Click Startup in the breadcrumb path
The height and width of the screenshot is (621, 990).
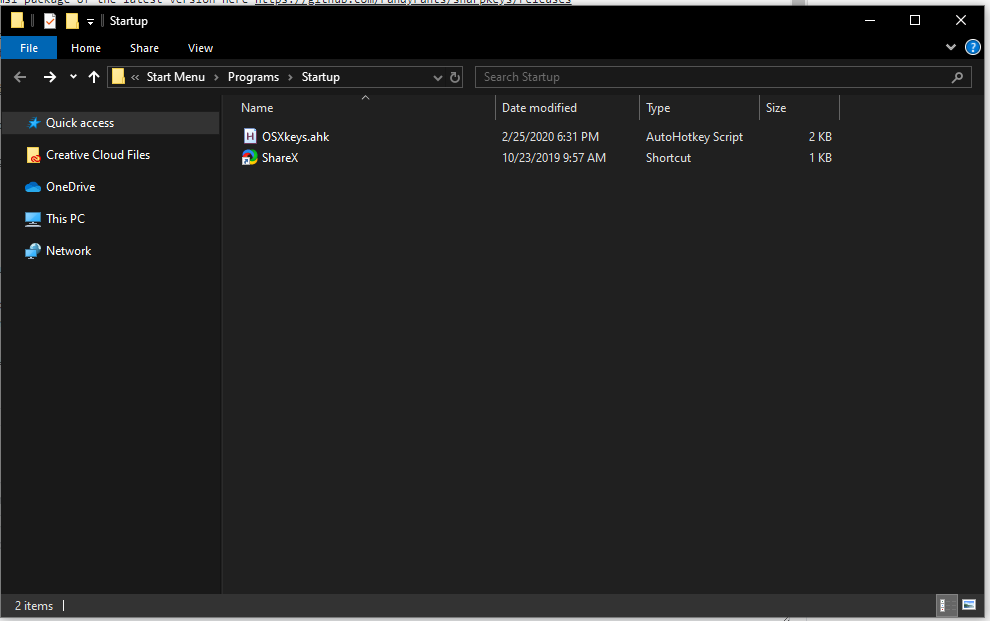click(321, 77)
